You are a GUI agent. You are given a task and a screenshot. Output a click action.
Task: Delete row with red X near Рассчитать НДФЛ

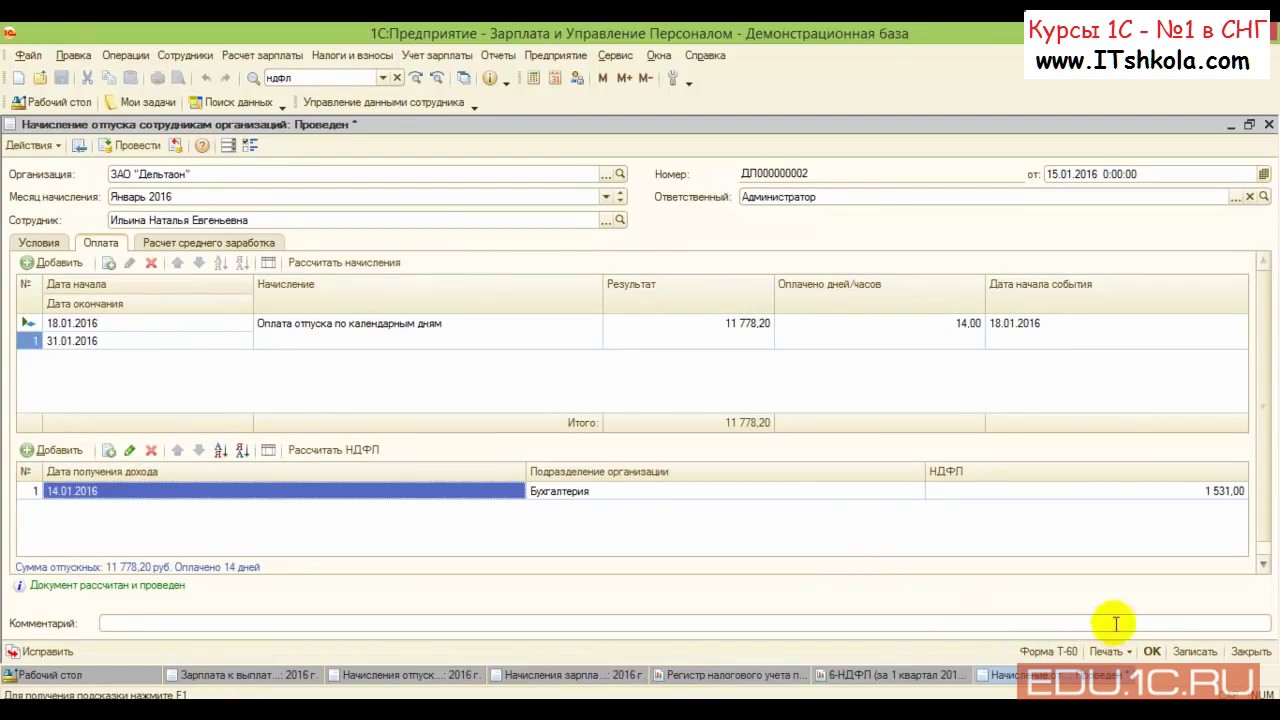(x=151, y=450)
